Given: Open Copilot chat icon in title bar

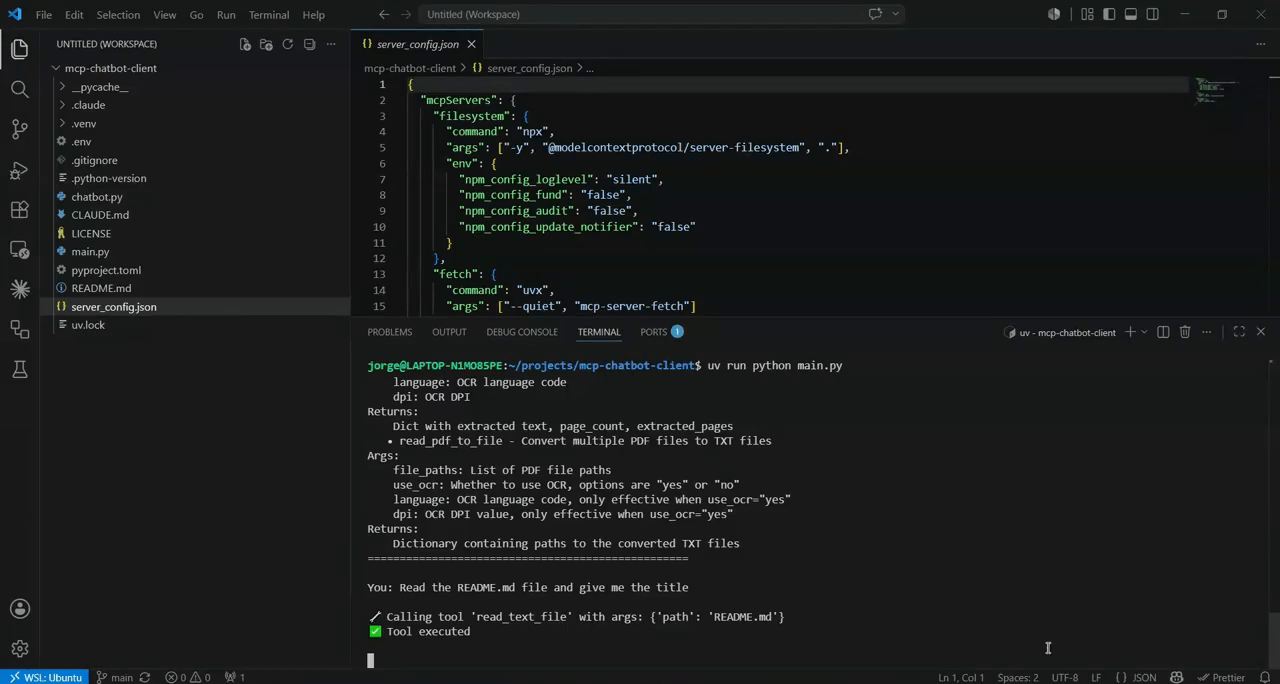Looking at the screenshot, I should [x=875, y=14].
